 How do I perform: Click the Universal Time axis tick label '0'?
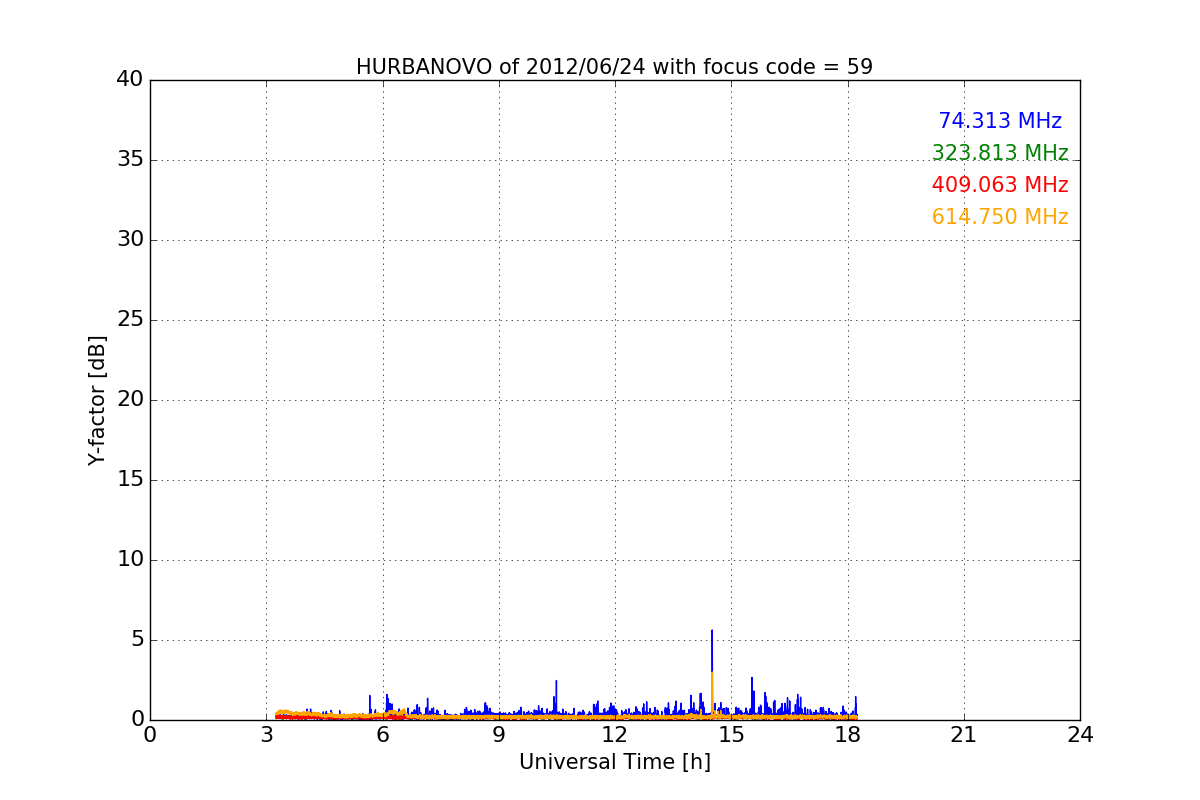coord(150,735)
